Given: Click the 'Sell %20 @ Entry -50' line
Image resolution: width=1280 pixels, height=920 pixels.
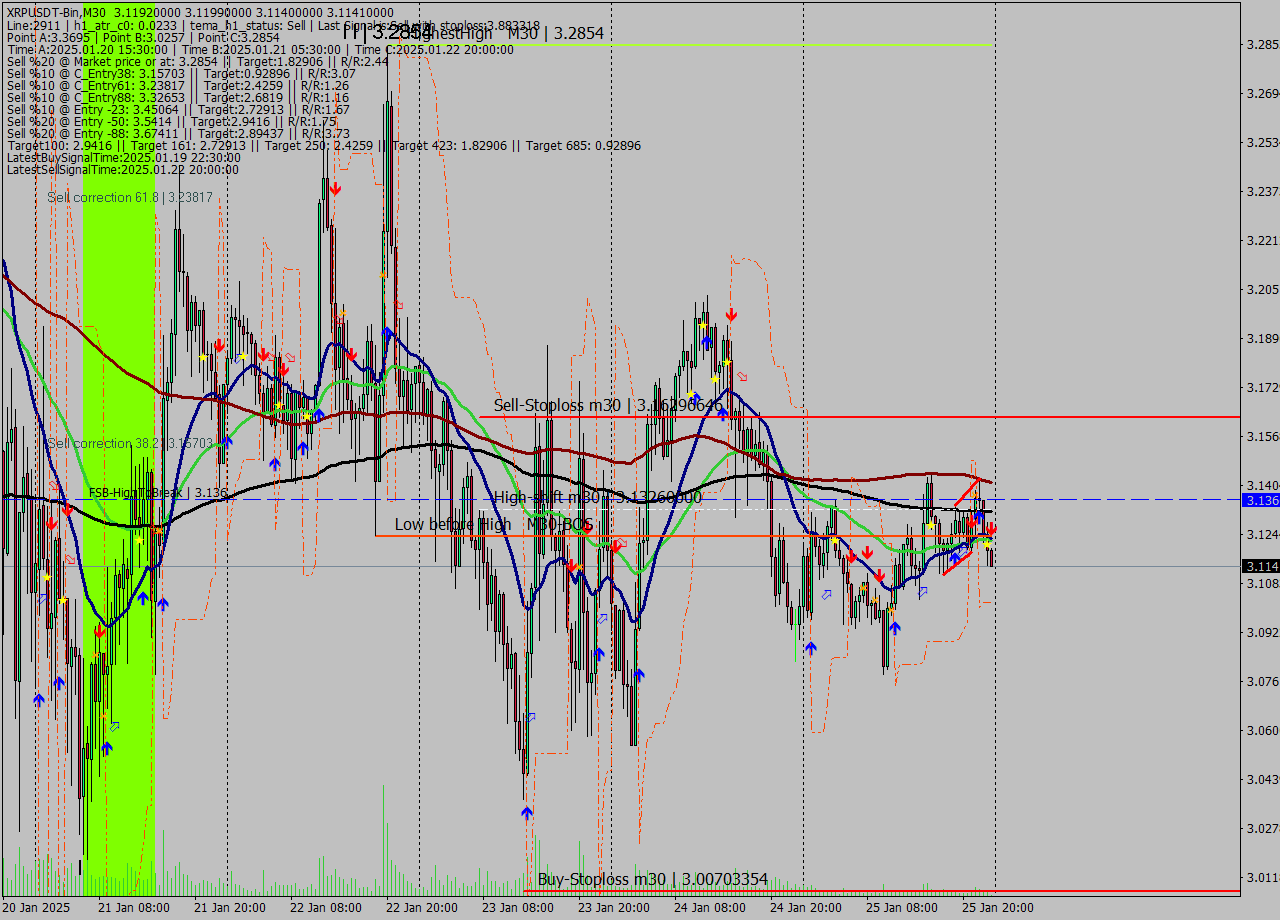Looking at the screenshot, I should 172,121.
